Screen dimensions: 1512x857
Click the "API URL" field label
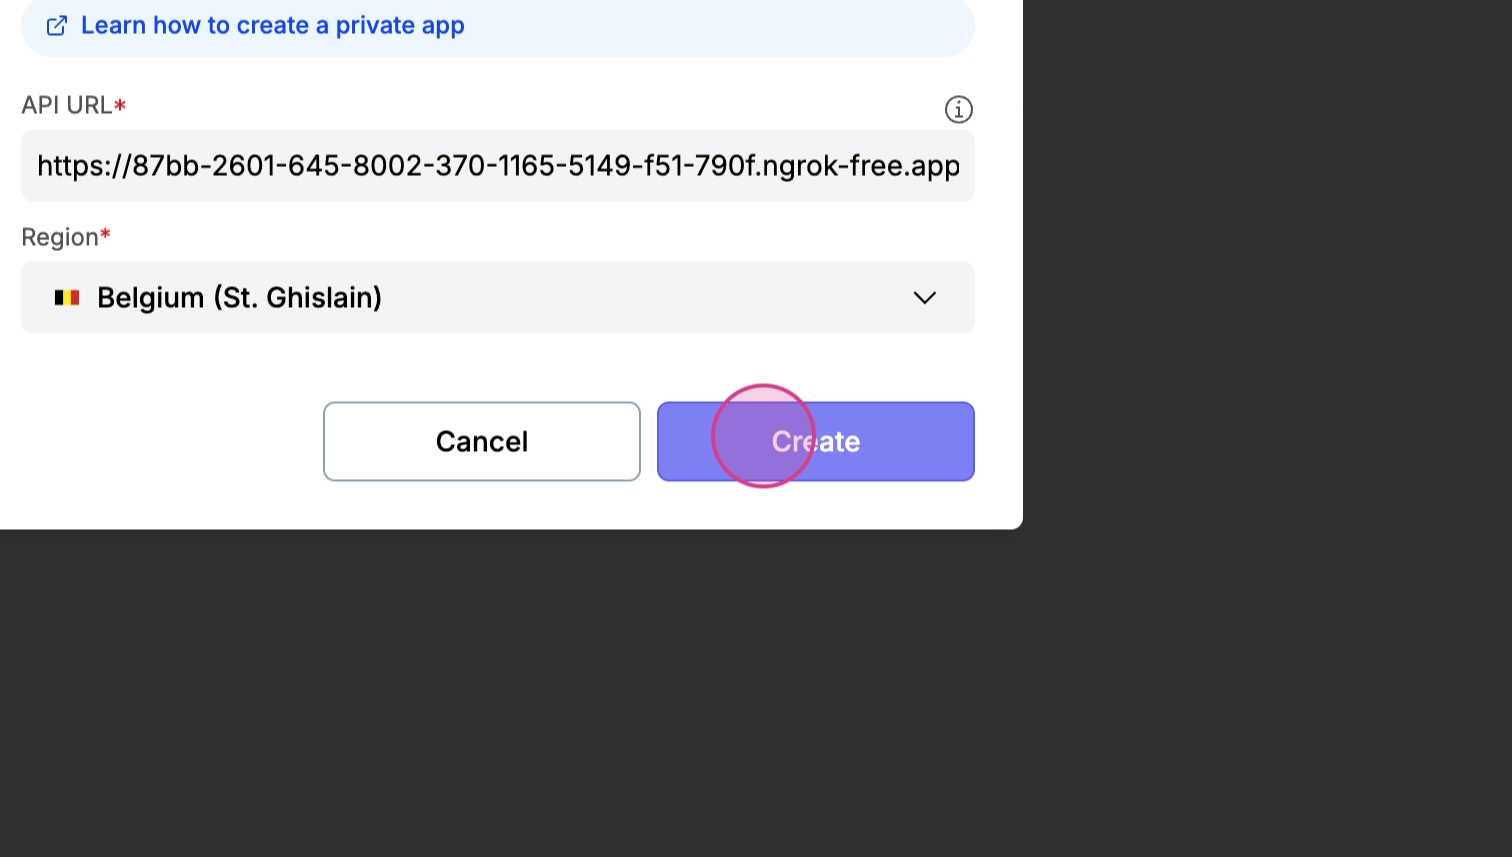66,106
